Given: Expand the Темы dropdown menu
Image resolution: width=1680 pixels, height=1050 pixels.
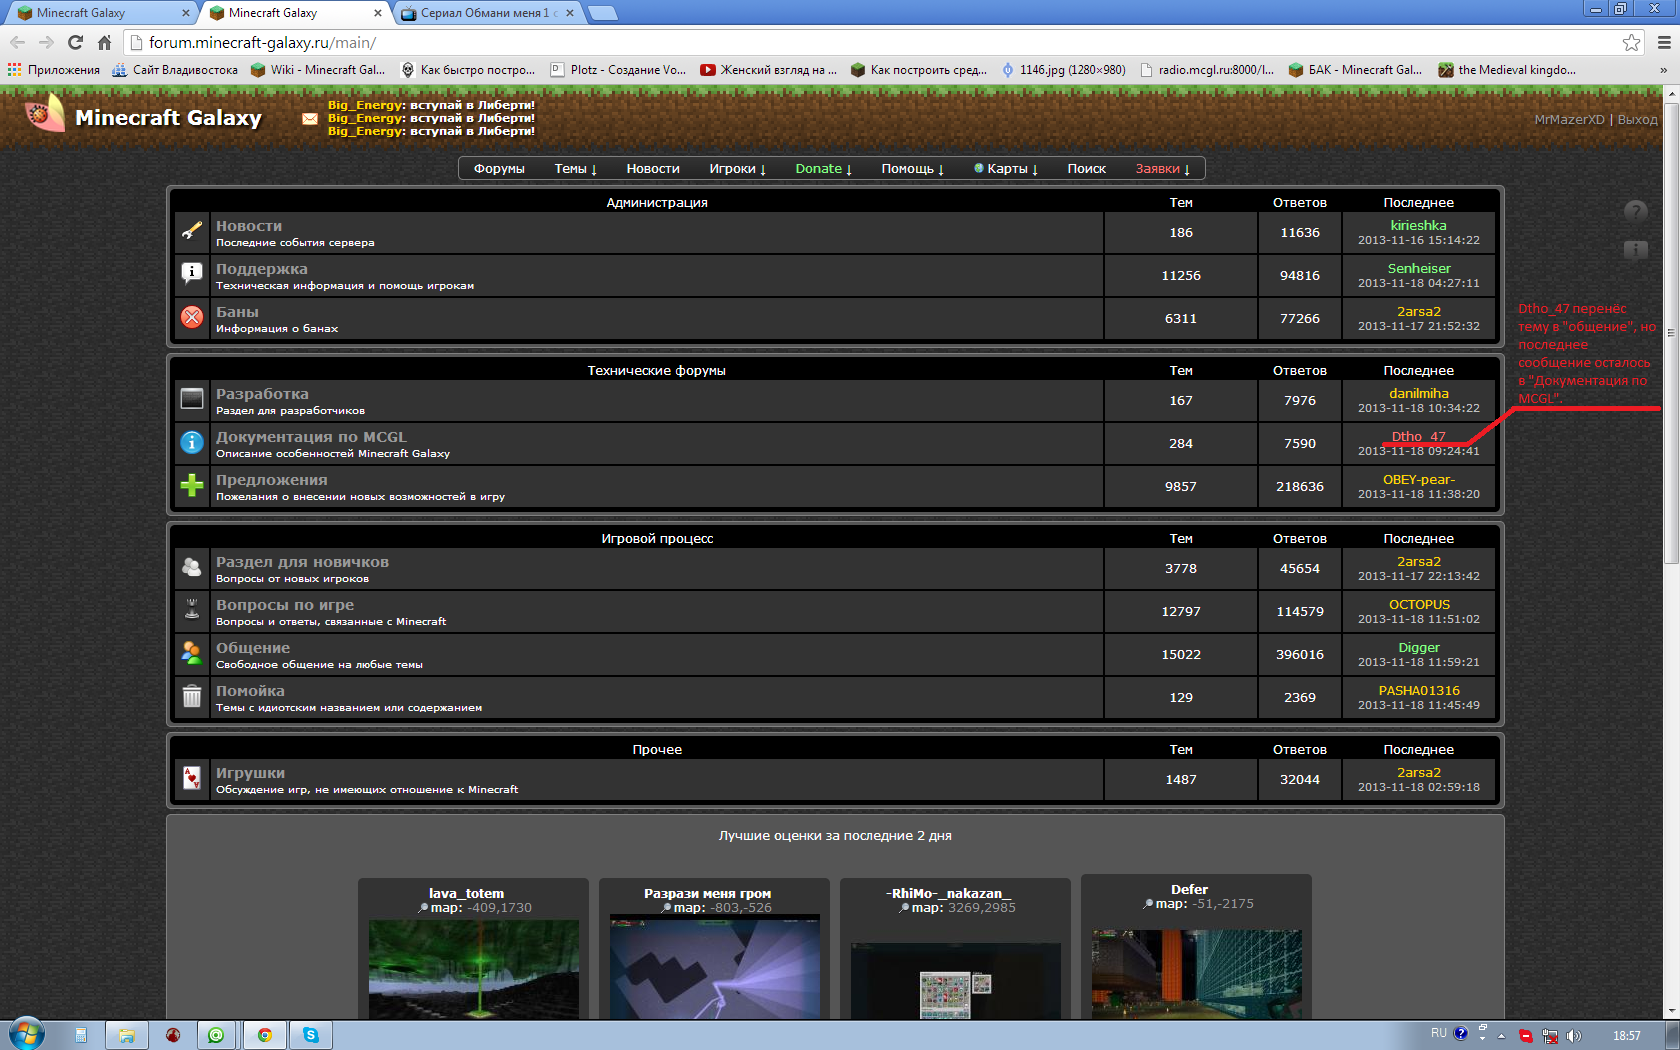Looking at the screenshot, I should coord(575,169).
